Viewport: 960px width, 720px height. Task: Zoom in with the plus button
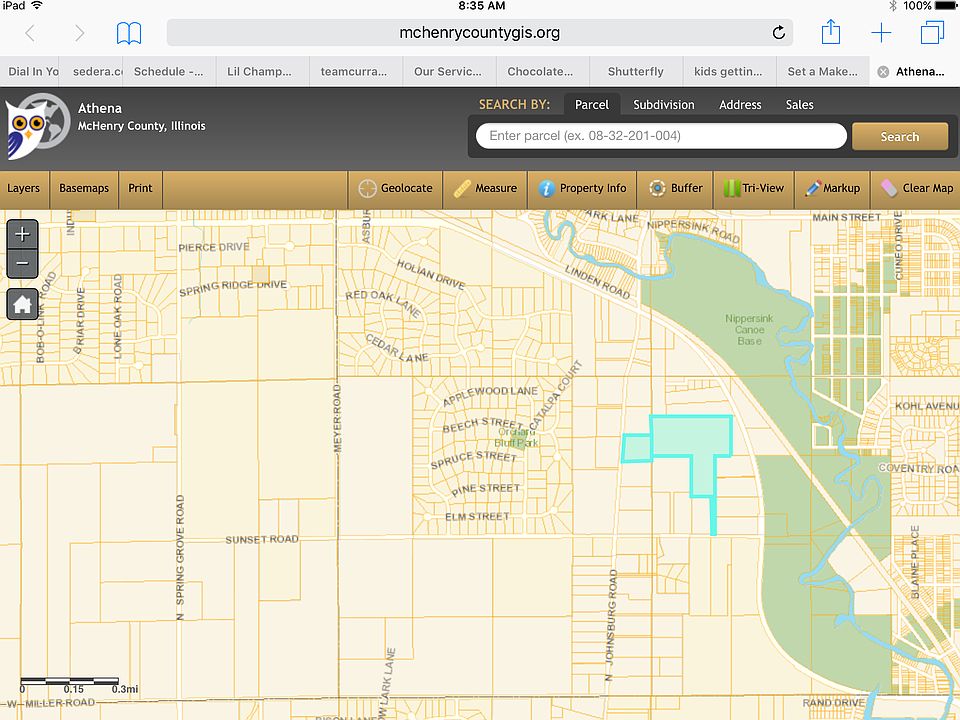point(22,235)
